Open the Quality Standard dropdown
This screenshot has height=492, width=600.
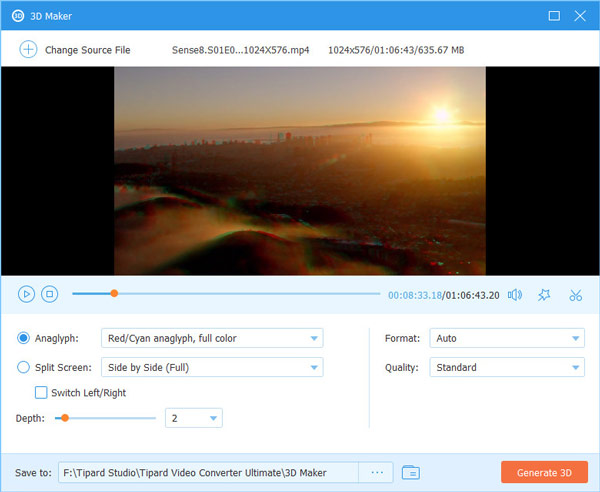tap(507, 367)
